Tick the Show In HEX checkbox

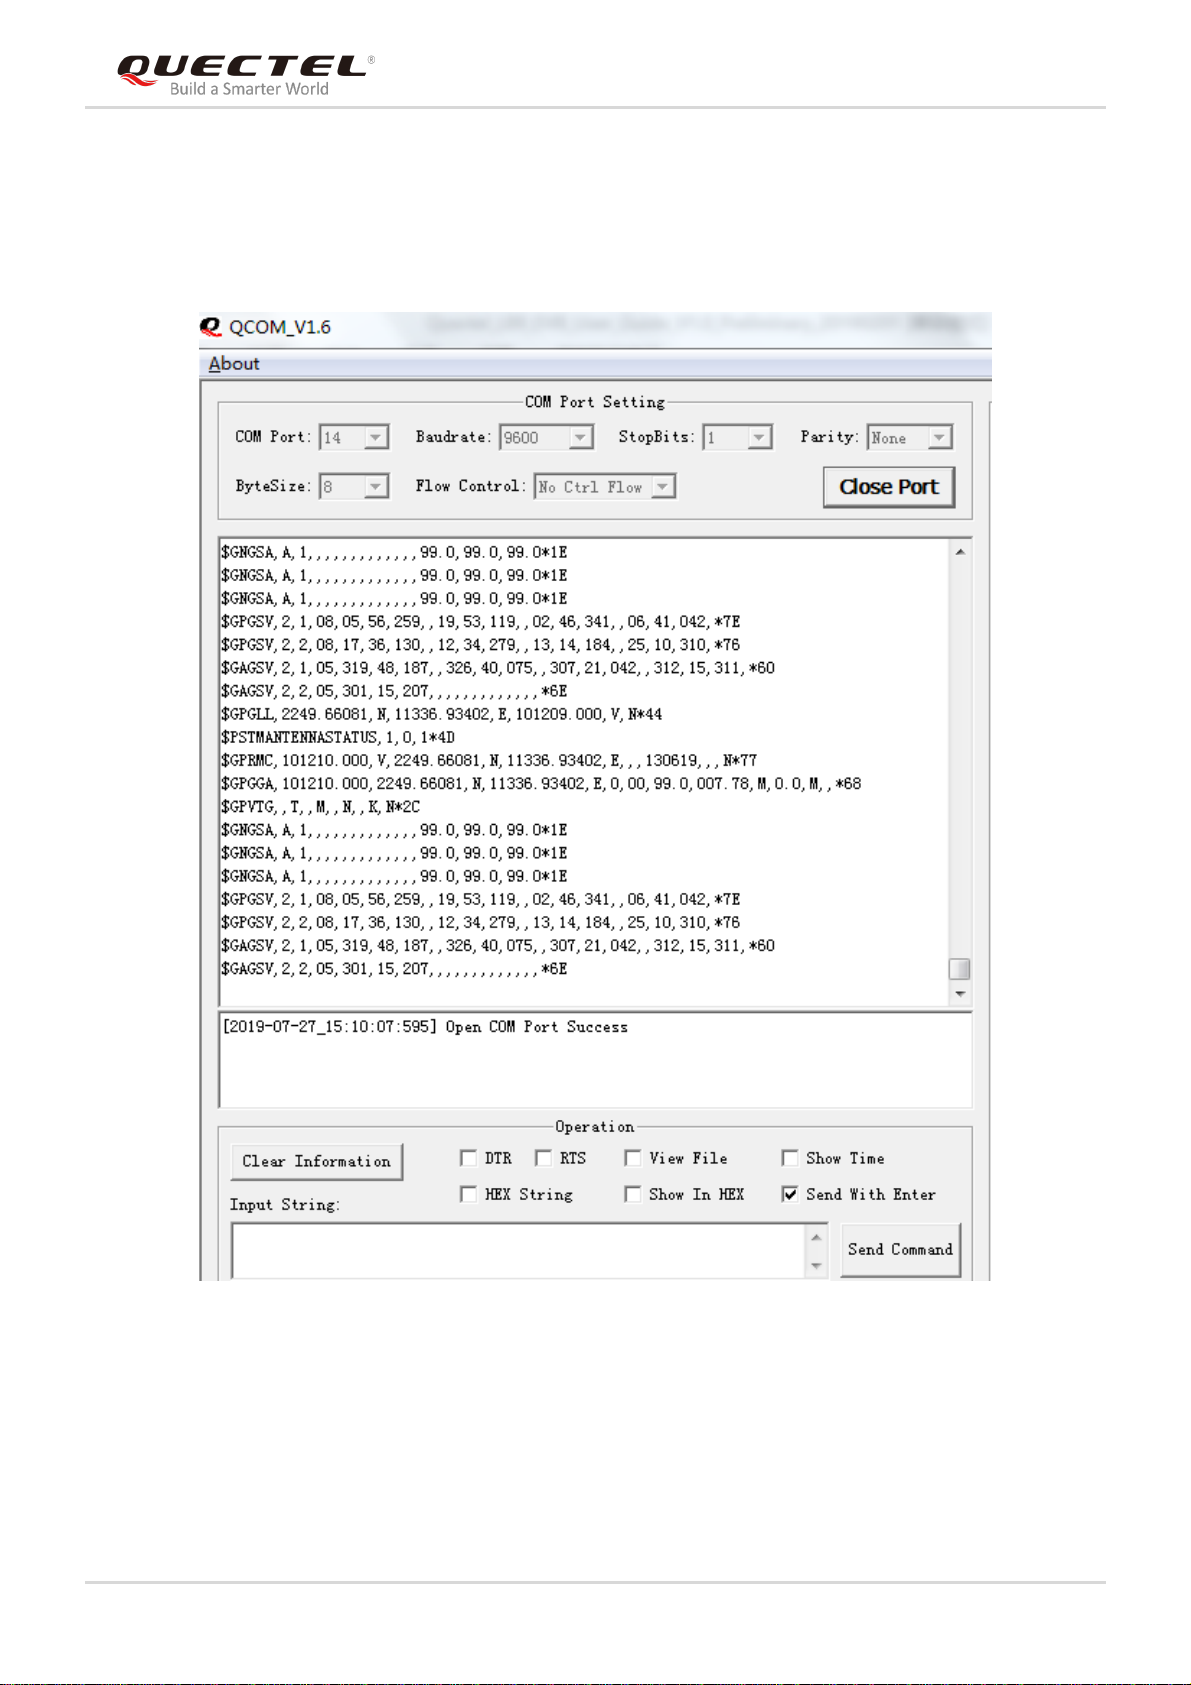click(x=632, y=1194)
